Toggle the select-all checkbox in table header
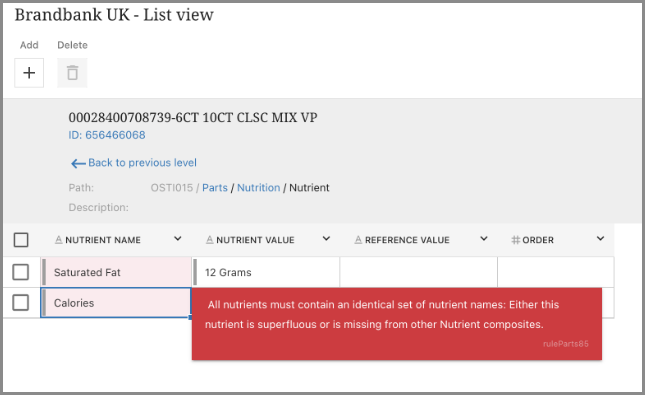 (21, 239)
